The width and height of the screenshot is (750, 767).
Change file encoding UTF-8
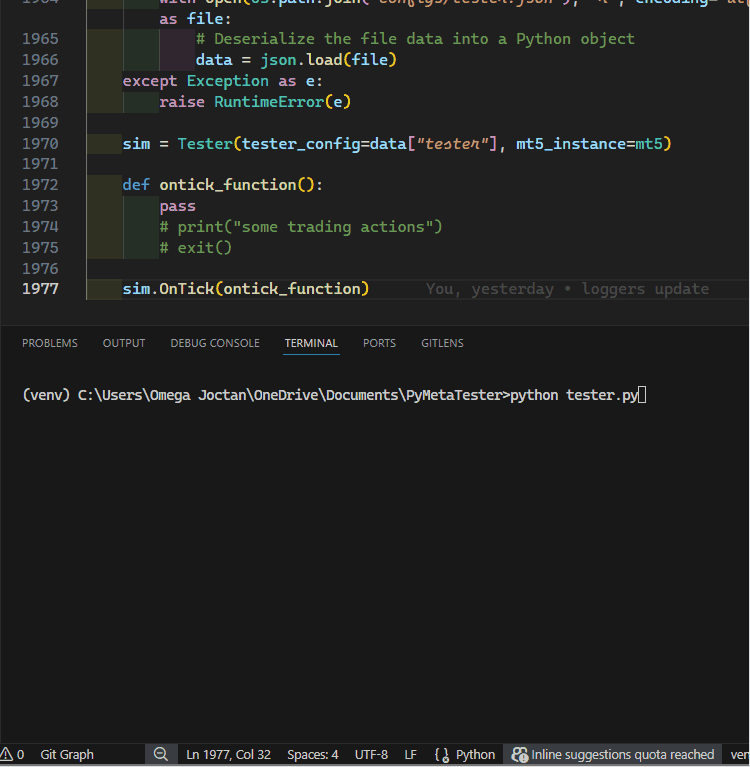[x=371, y=754]
